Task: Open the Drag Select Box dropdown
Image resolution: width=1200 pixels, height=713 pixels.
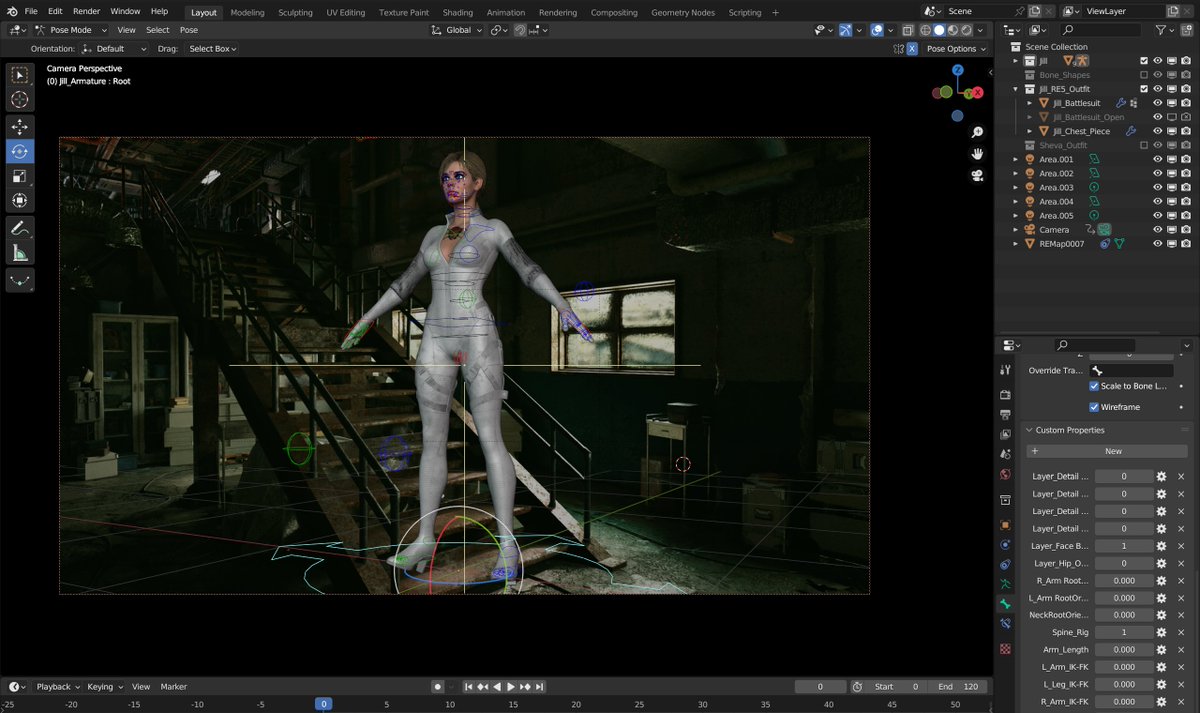Action: point(214,48)
